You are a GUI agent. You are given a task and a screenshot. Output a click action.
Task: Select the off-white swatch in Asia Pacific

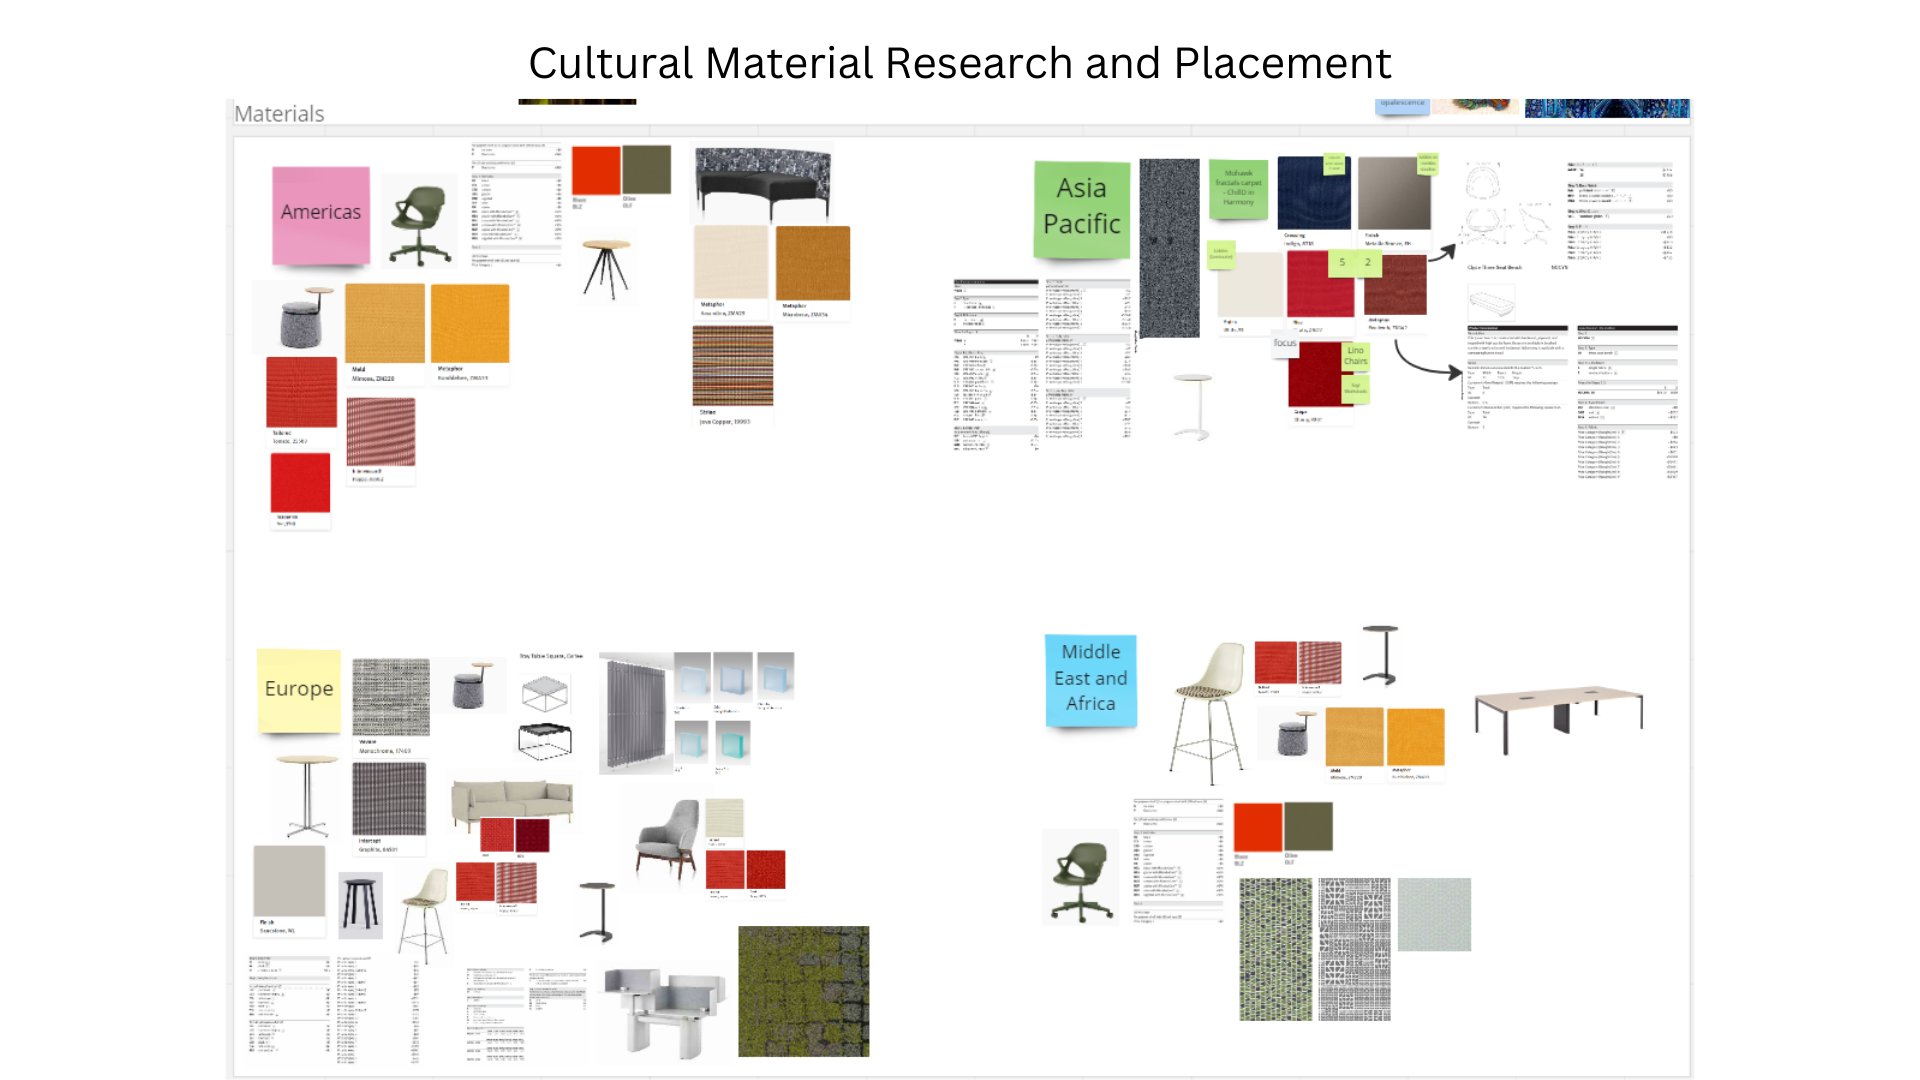[x=1250, y=285]
